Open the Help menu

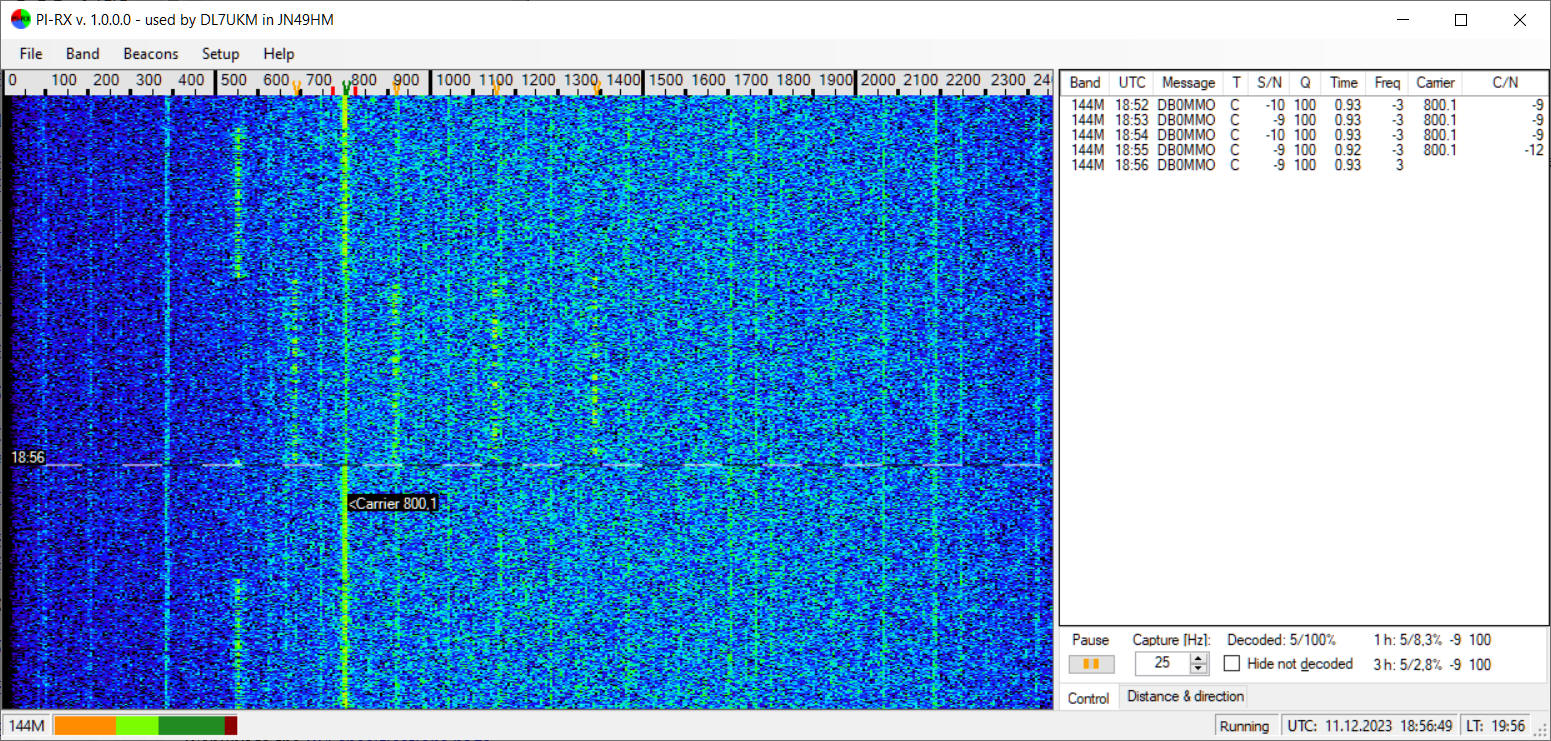(279, 54)
